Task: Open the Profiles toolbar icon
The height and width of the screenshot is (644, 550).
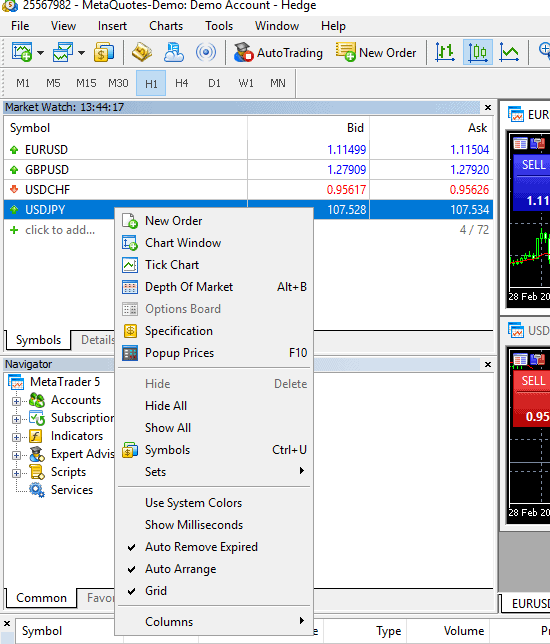Action: [62, 52]
